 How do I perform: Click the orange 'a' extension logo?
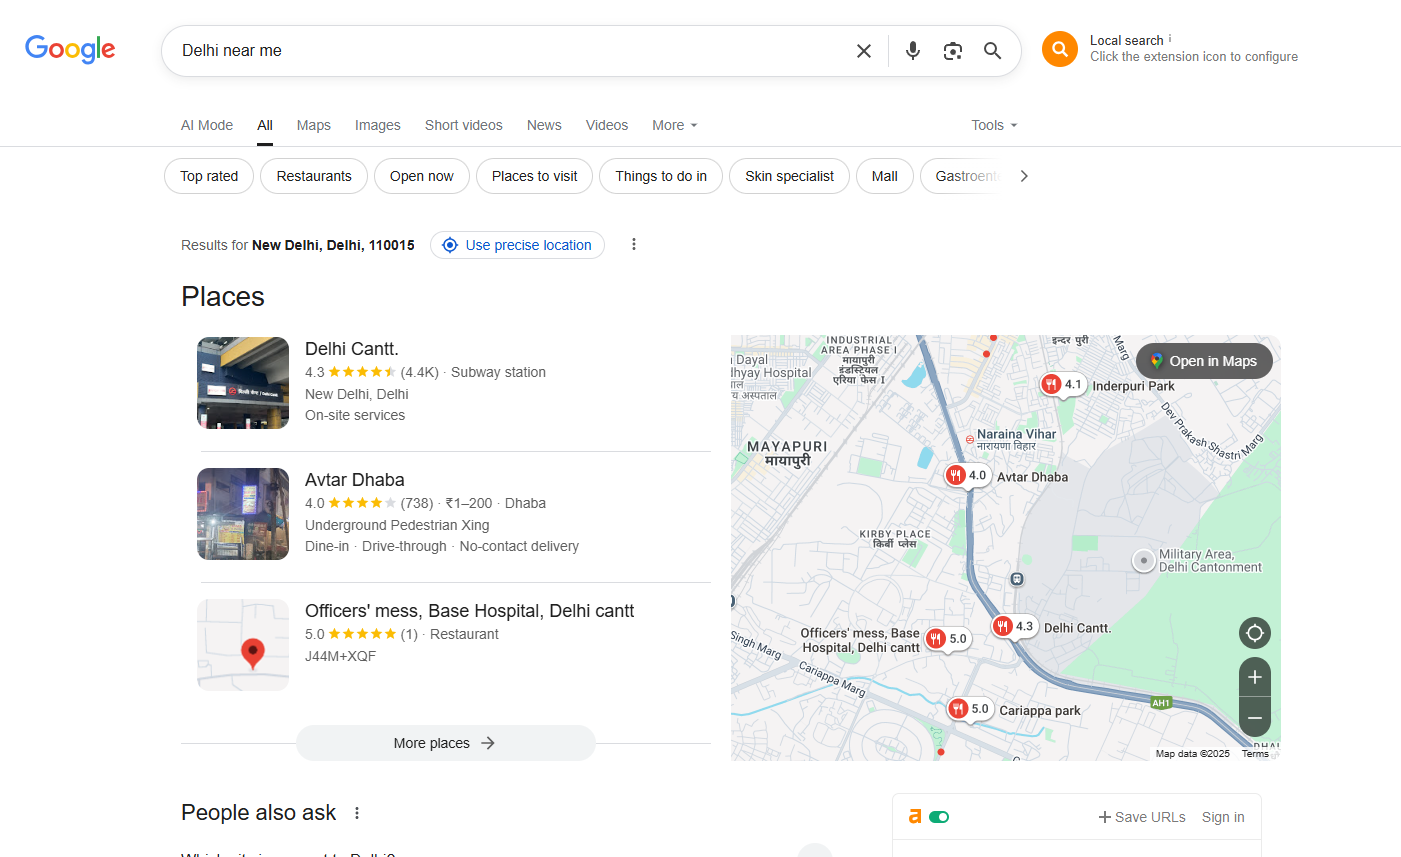(915, 817)
